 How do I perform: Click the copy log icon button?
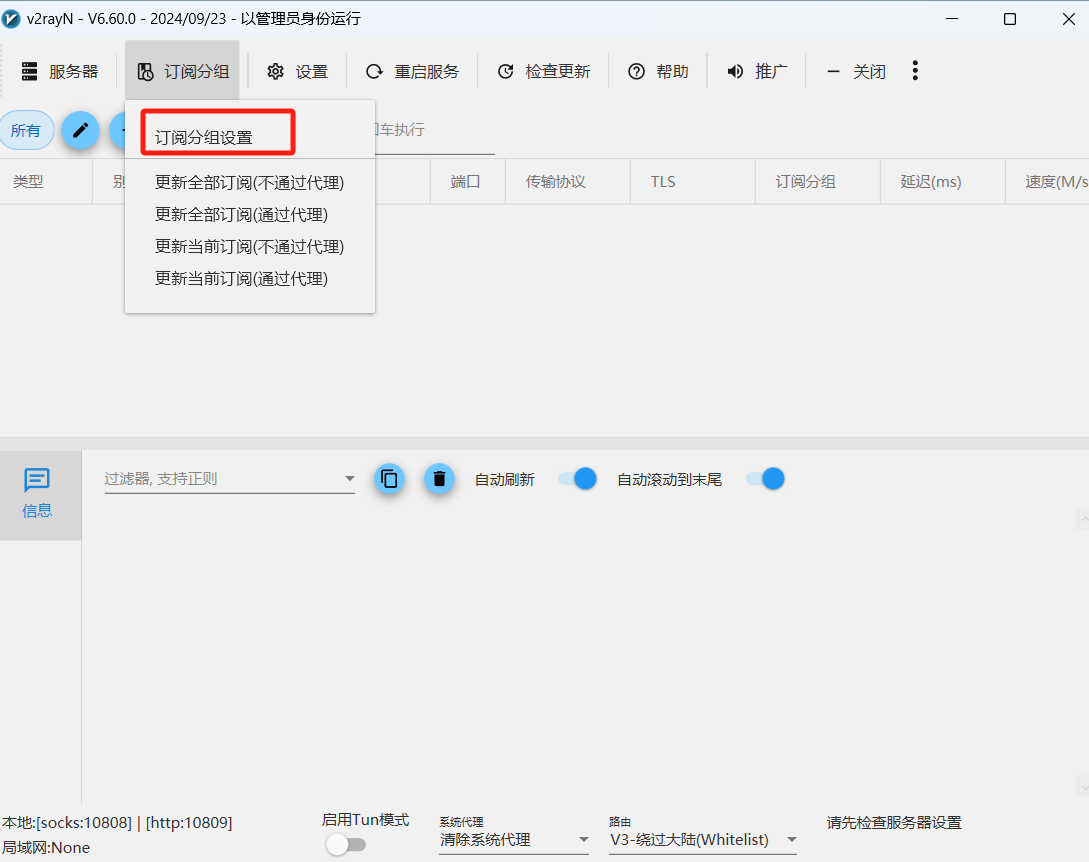click(x=390, y=479)
